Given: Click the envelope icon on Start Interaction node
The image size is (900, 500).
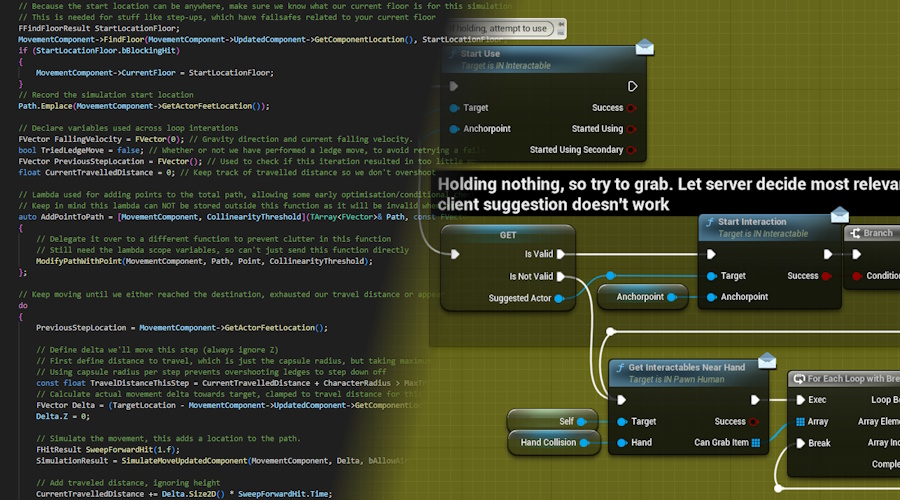Looking at the screenshot, I should click(x=840, y=215).
